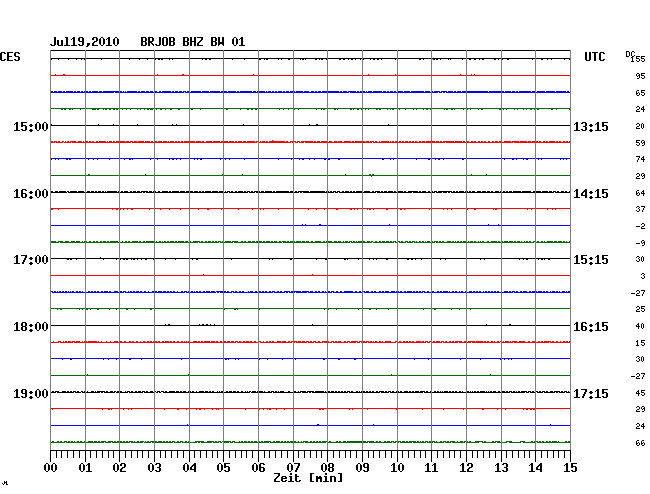Select the "CES" timezone label
The image size is (650, 494).
coord(10,57)
